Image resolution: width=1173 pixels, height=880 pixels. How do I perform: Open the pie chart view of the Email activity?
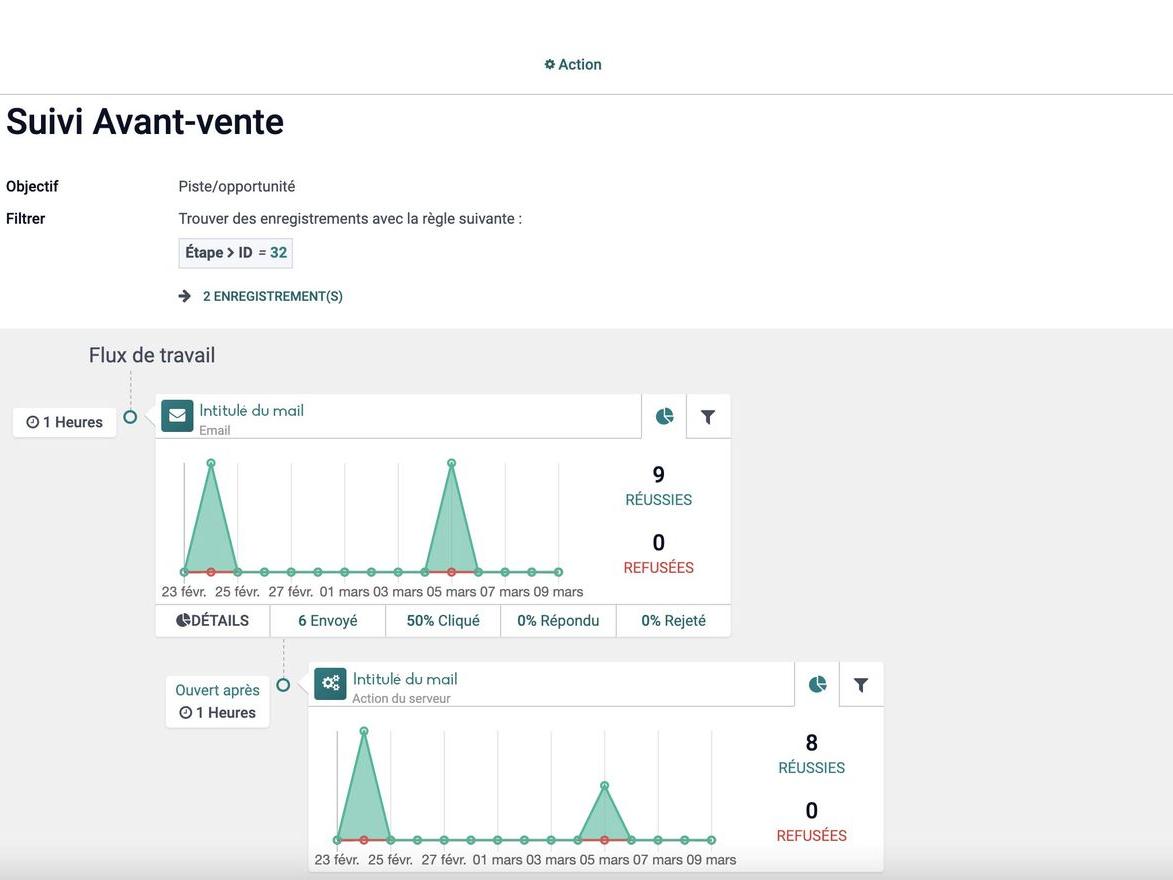coord(663,416)
